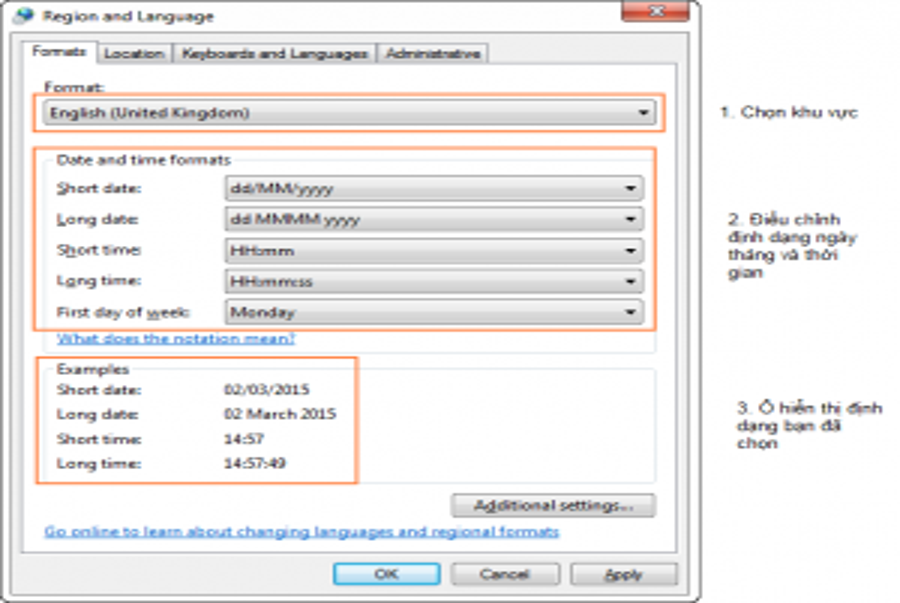Apply the format changes
The width and height of the screenshot is (900, 603).
click(624, 574)
